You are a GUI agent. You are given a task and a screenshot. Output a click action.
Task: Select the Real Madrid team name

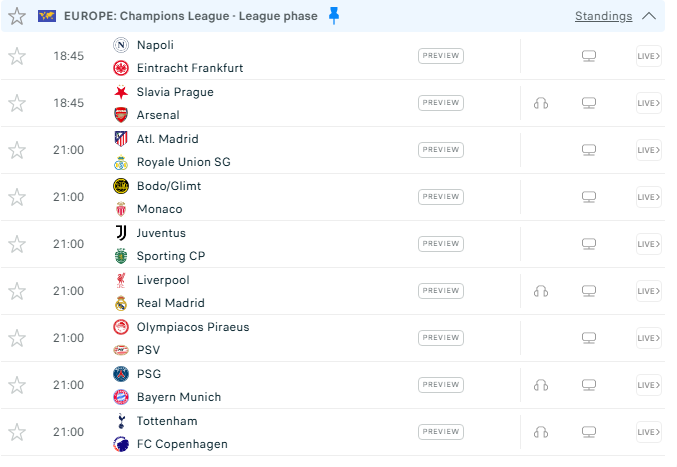[170, 303]
